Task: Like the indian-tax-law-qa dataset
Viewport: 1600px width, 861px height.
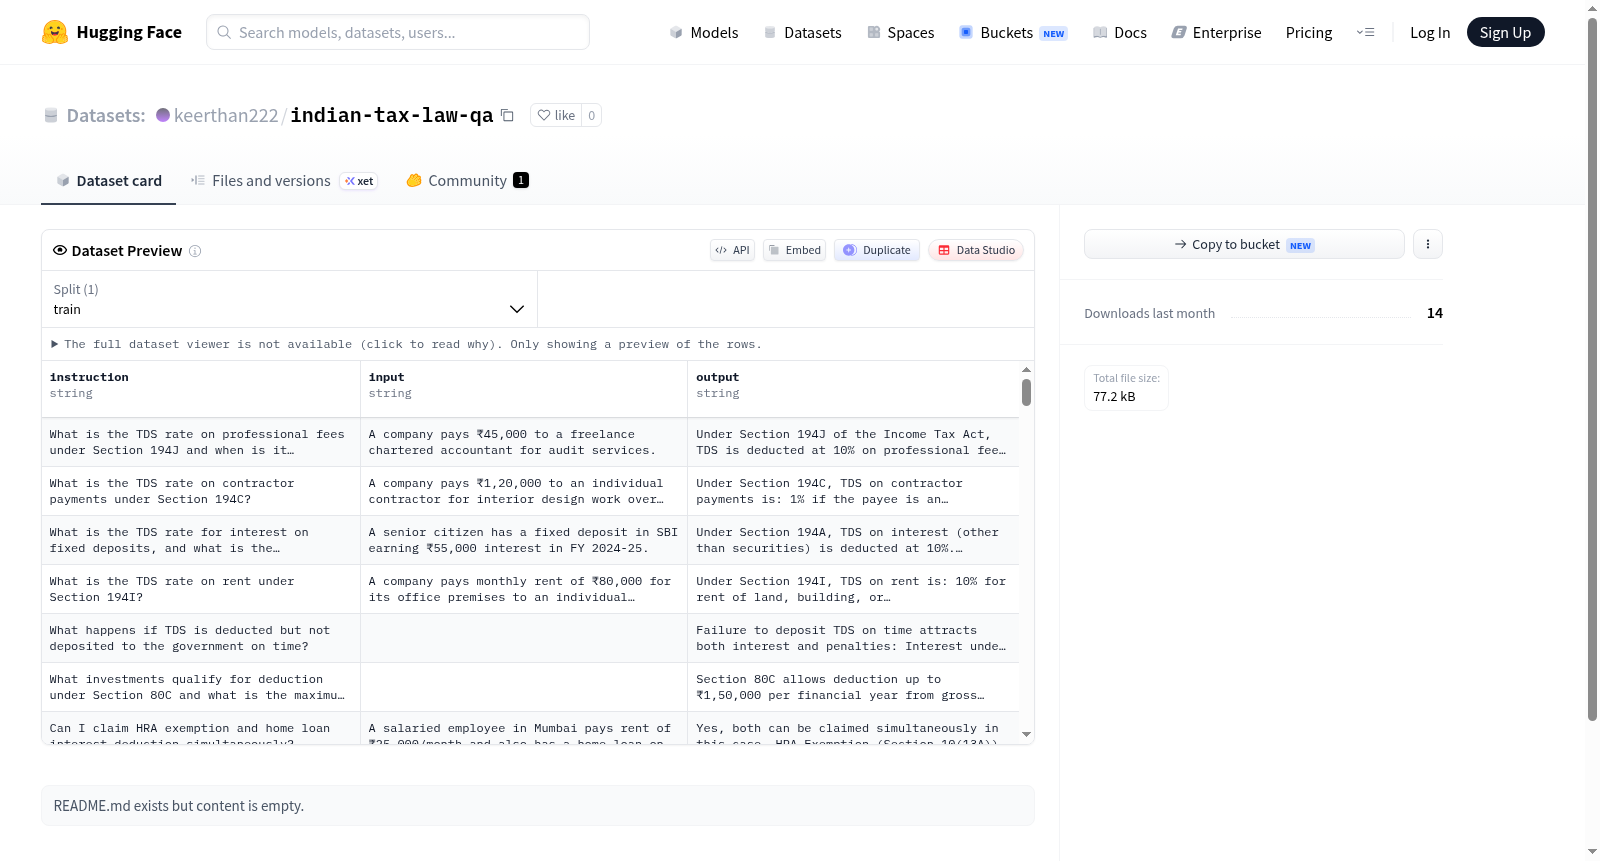Action: coord(556,115)
